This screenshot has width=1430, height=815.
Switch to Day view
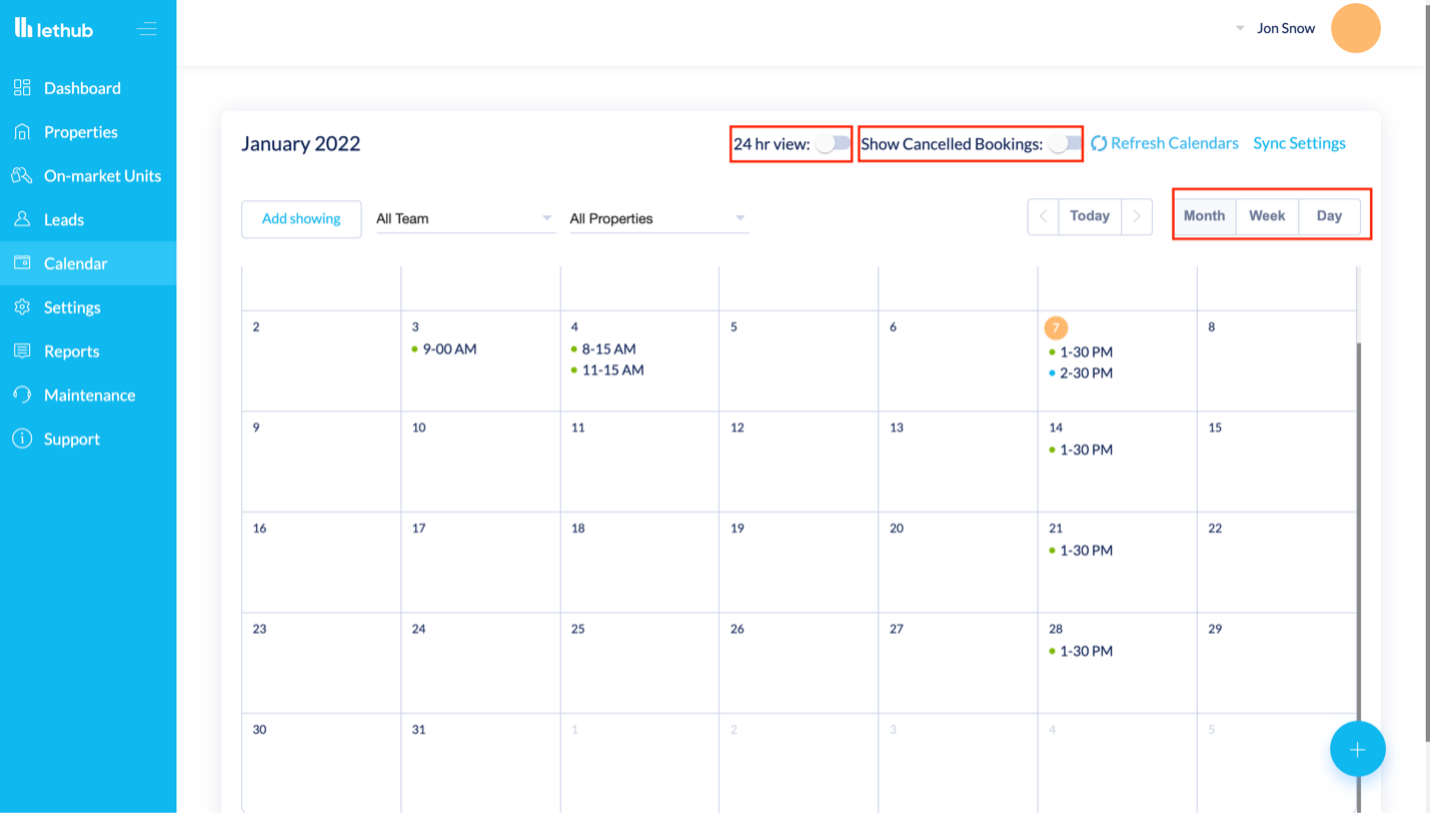click(1329, 215)
